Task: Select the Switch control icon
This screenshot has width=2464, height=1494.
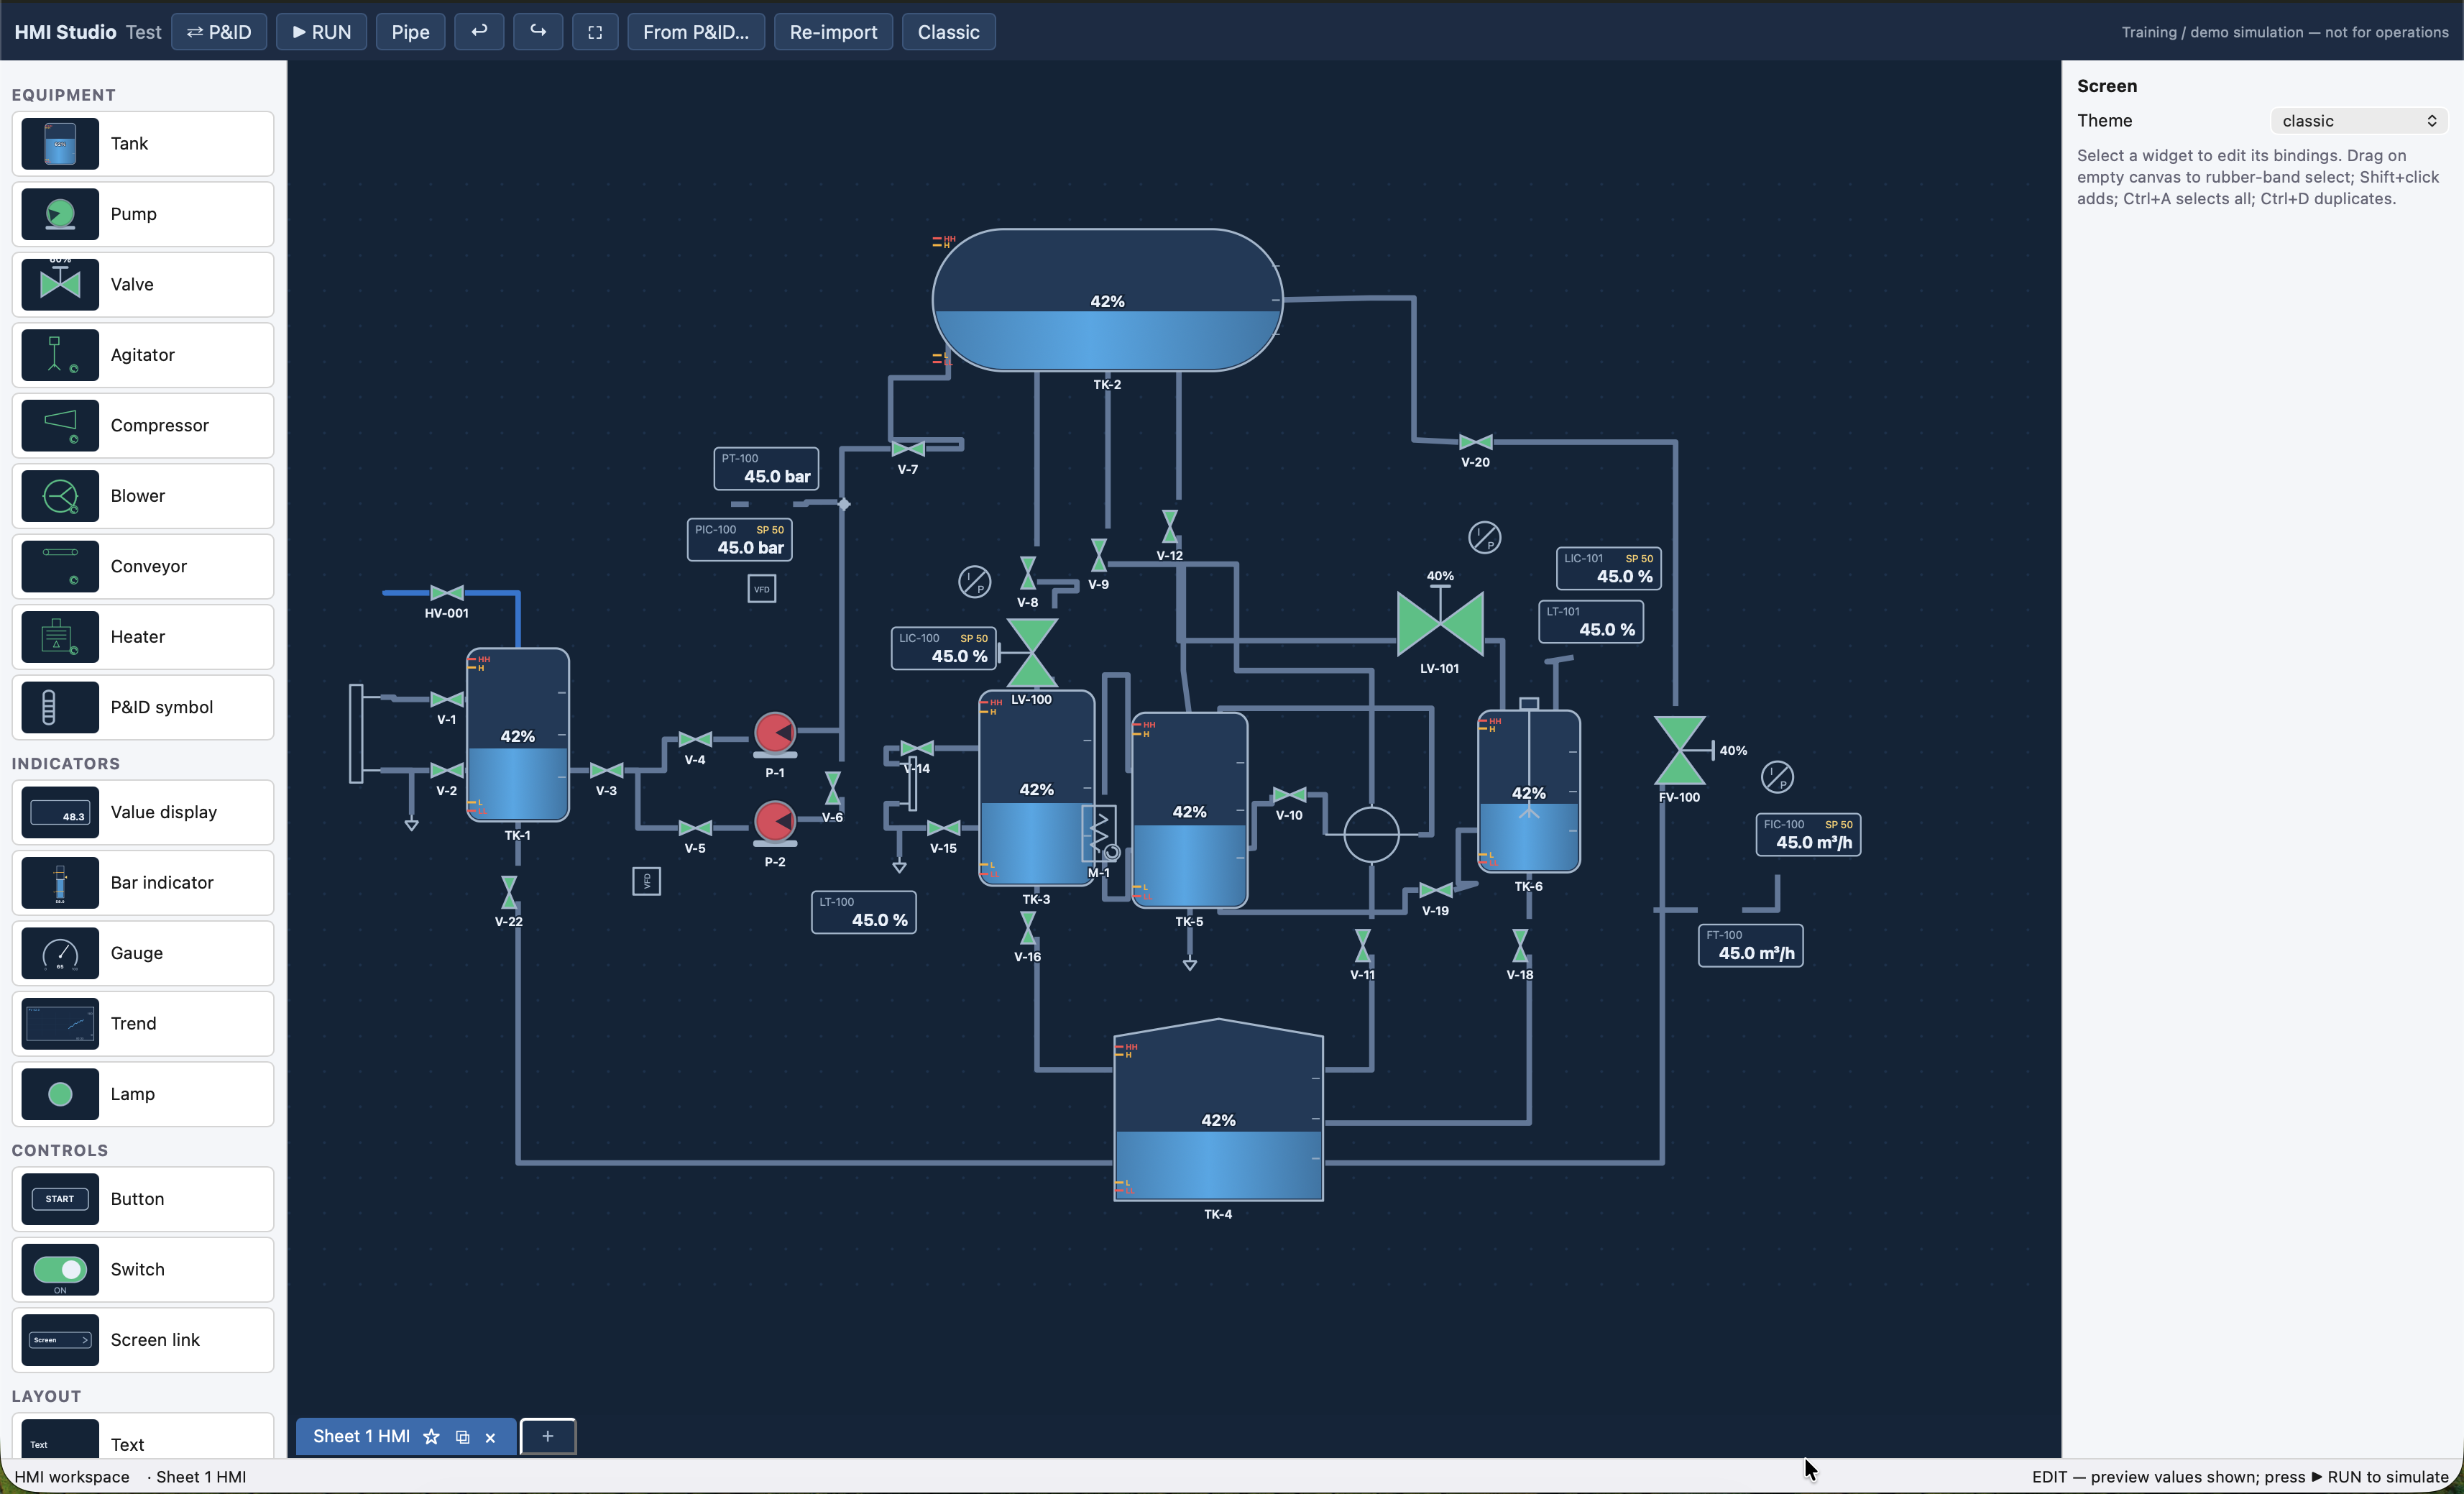Action: coord(60,1270)
